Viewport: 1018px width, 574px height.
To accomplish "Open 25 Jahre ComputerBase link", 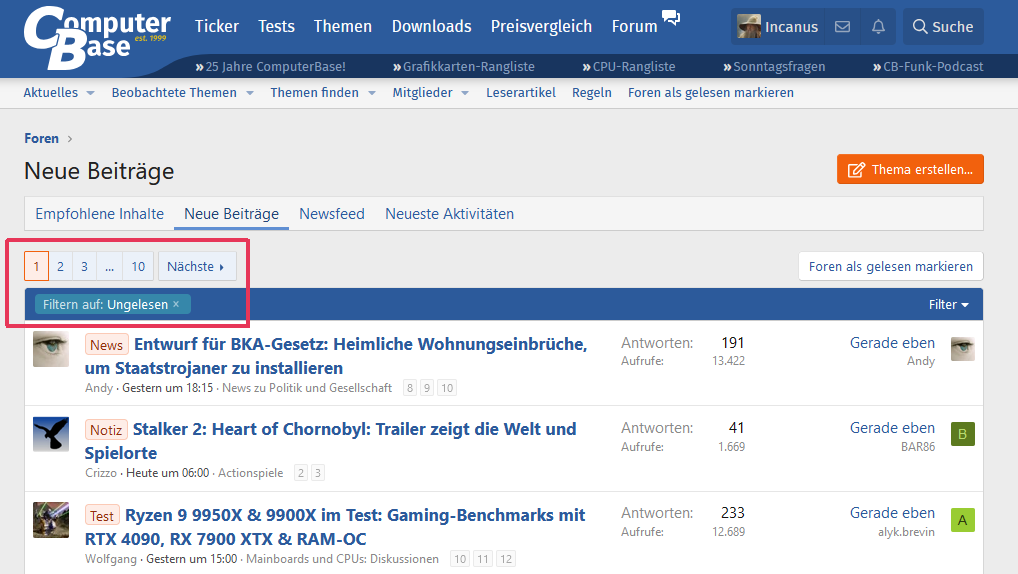I will (271, 66).
